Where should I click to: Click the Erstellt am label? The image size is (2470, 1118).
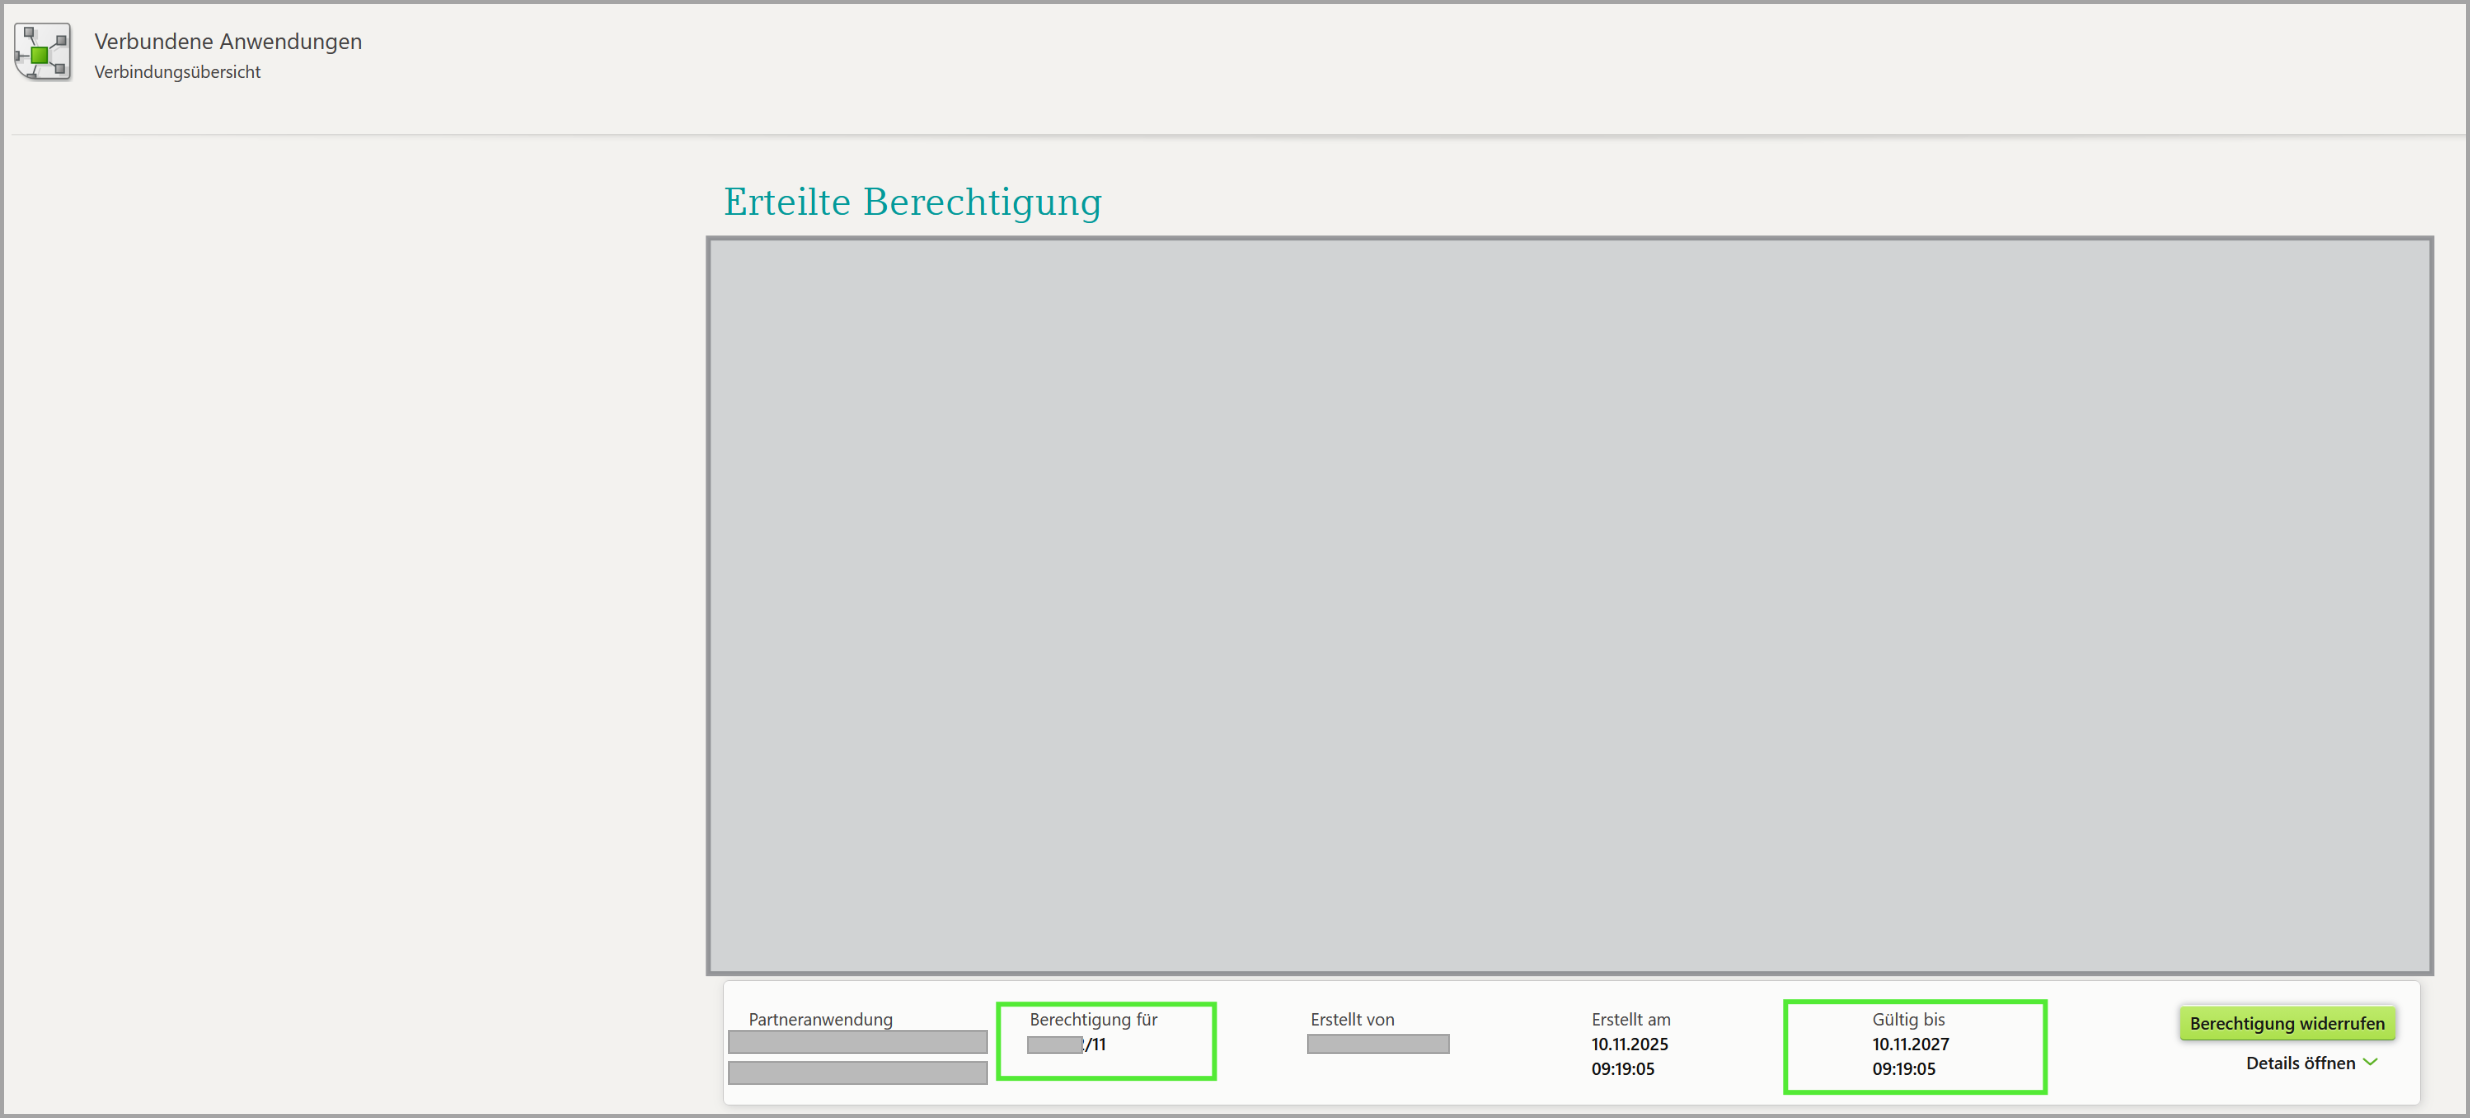(x=1630, y=1019)
